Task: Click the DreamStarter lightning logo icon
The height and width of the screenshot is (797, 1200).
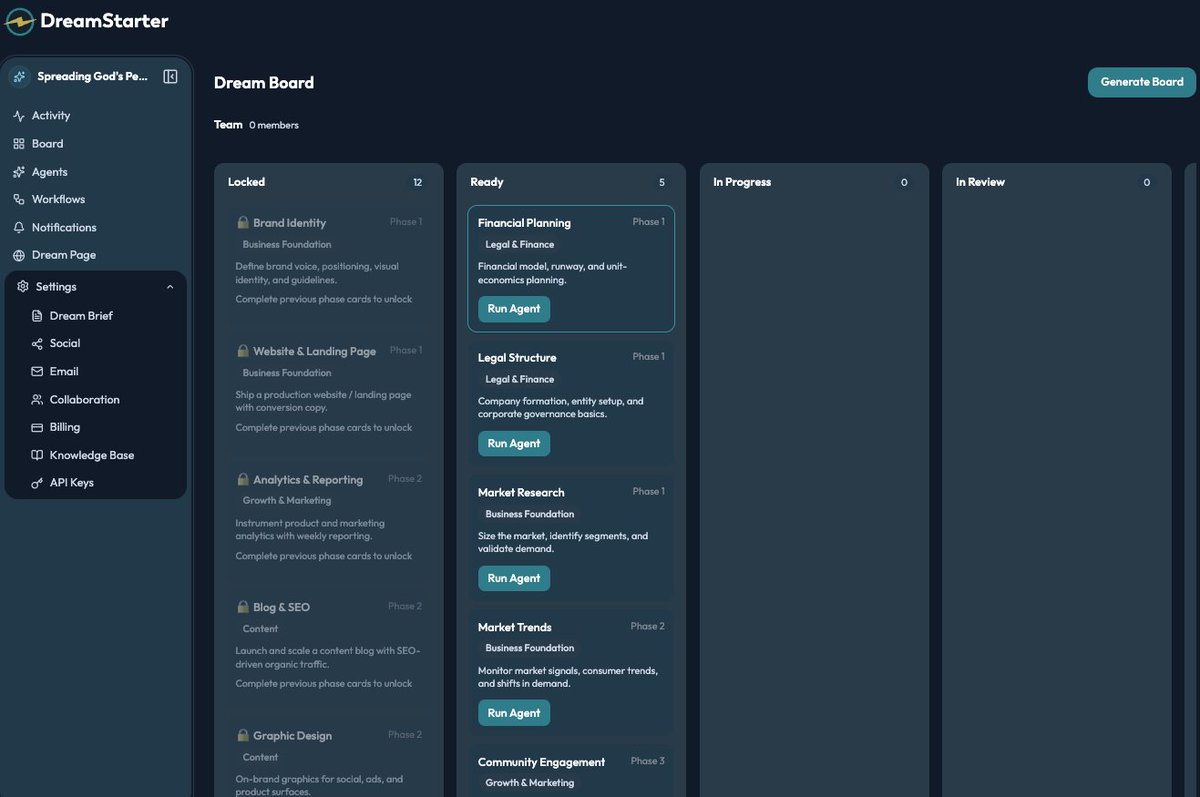Action: click(x=20, y=21)
